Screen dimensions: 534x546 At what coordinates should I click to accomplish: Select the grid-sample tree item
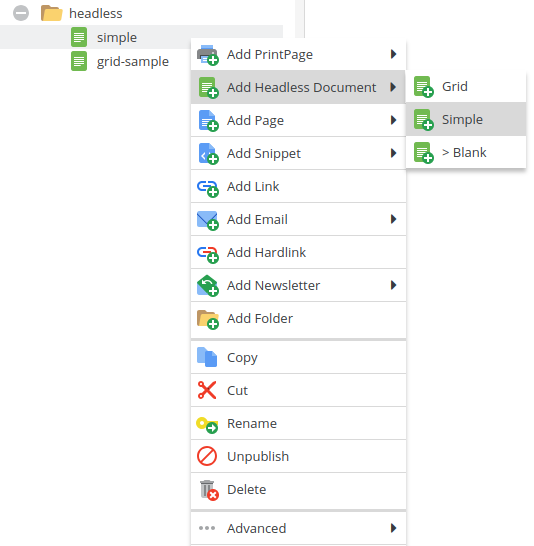(x=133, y=61)
